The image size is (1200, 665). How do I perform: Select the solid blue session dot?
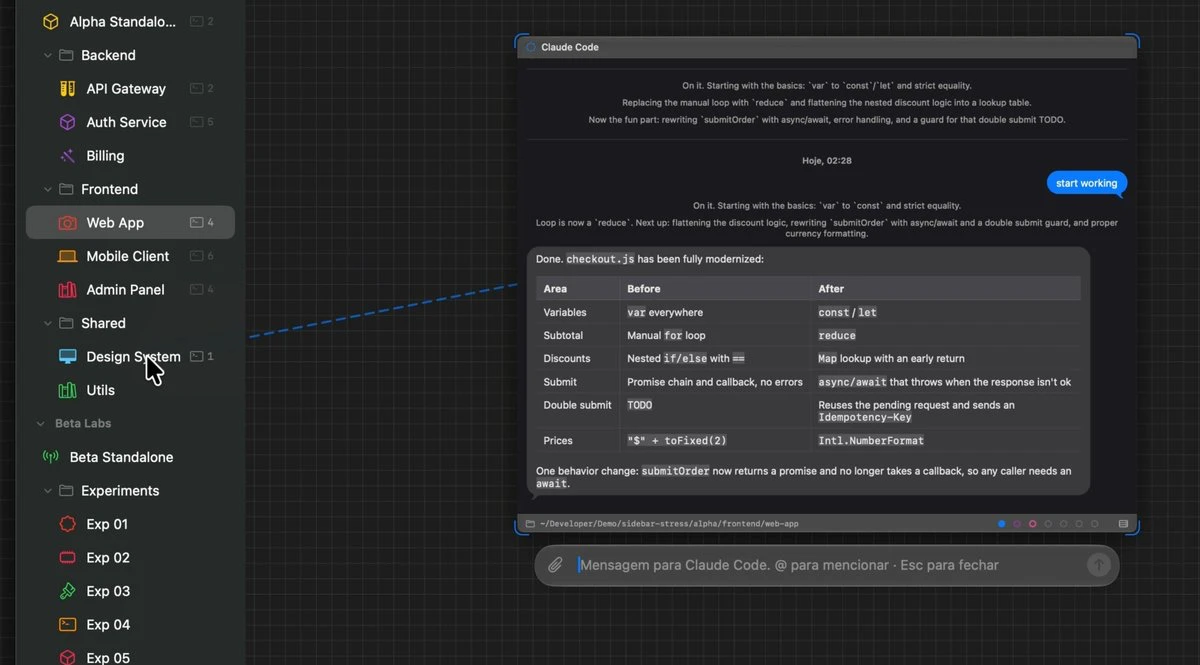[x=1002, y=524]
